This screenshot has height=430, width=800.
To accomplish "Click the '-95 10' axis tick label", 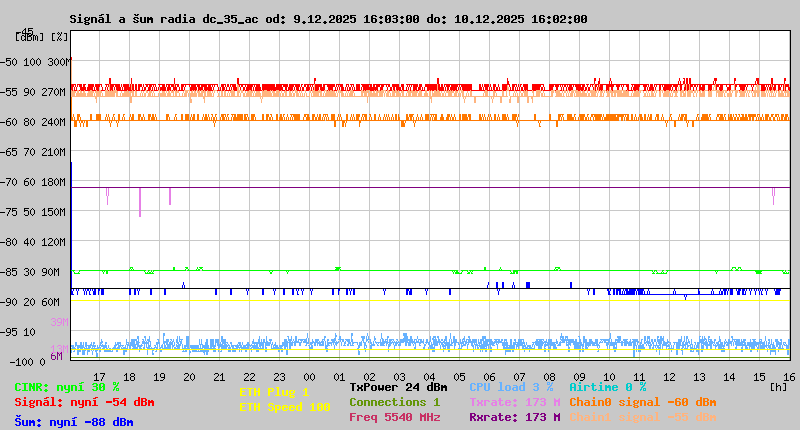I will (x=18, y=333).
